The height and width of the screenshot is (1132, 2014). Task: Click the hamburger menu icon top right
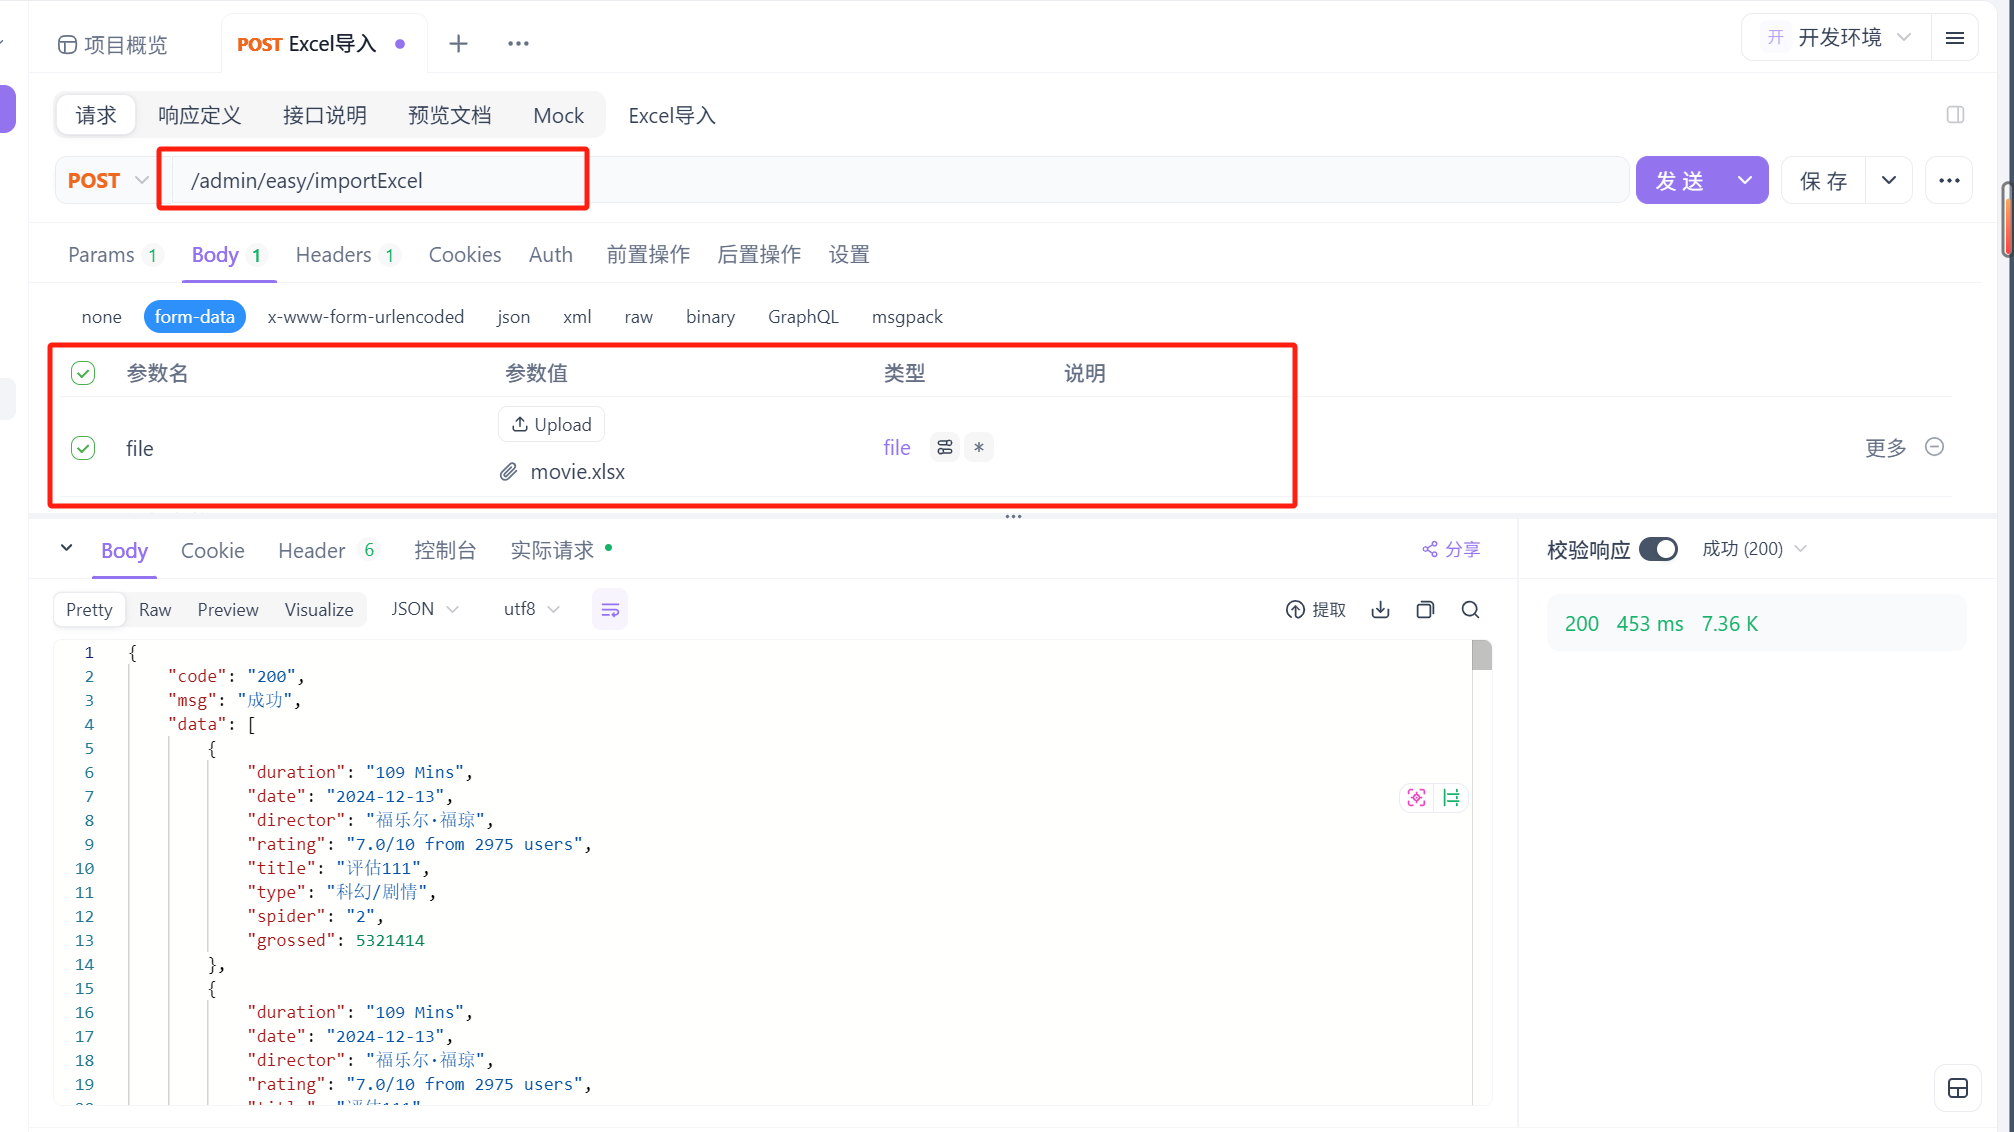point(1955,38)
